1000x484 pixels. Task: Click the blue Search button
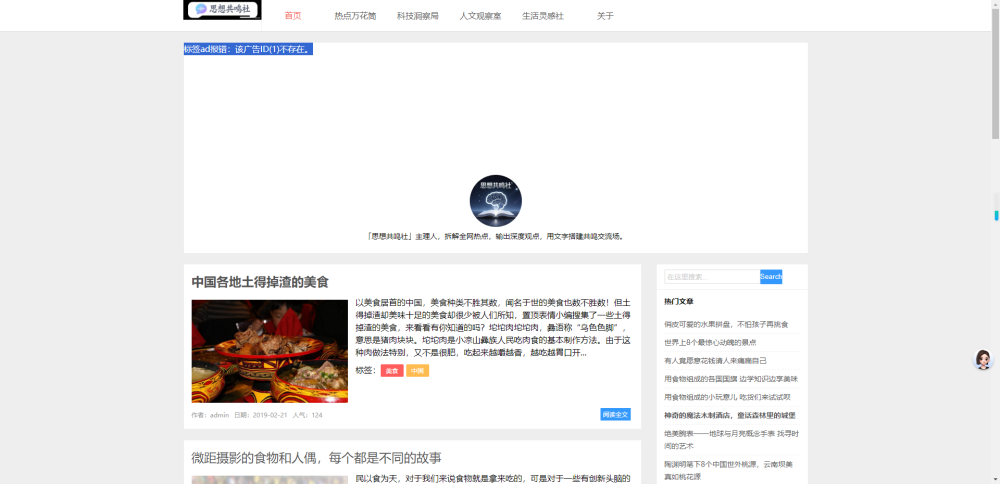[x=771, y=277]
